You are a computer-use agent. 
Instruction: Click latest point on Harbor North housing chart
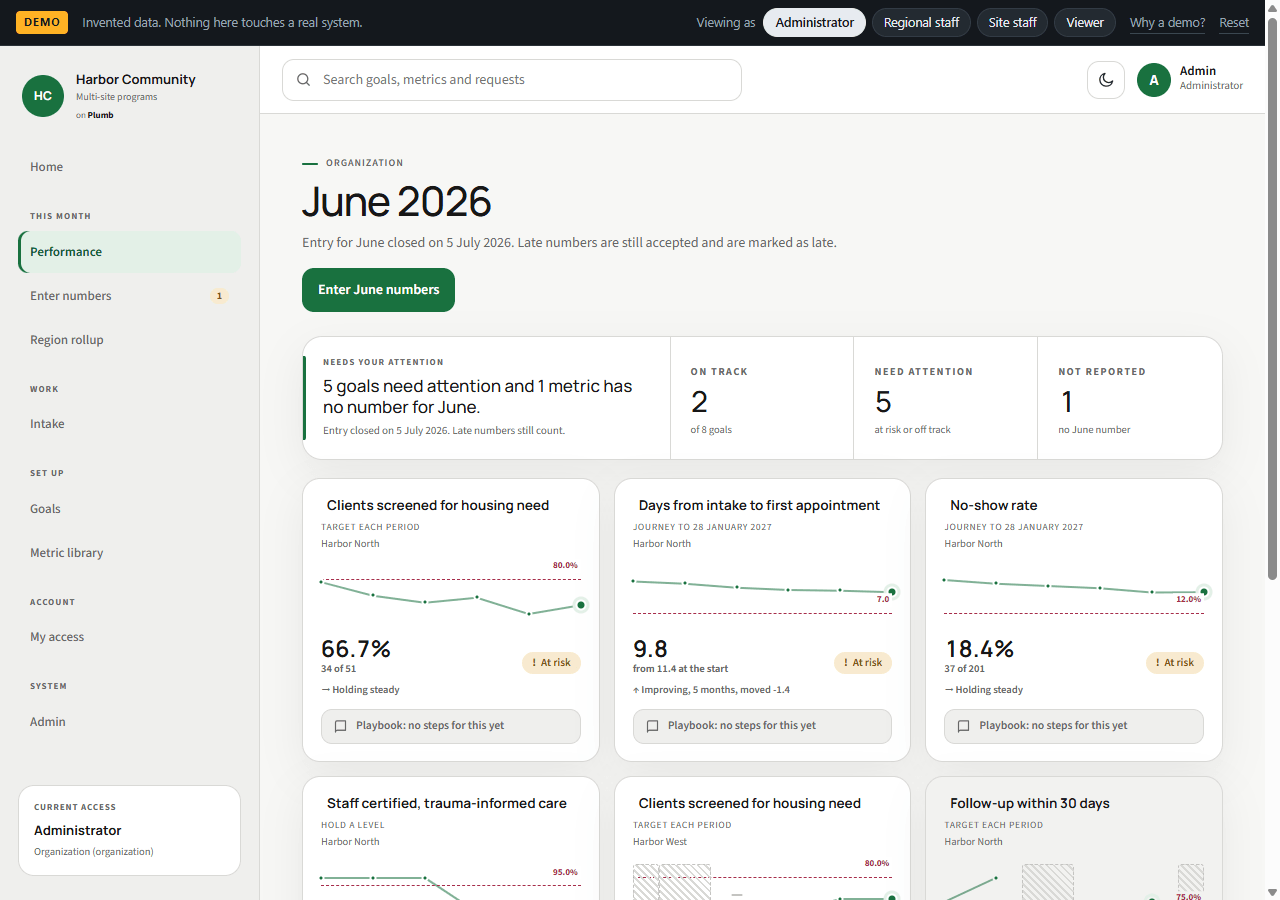click(x=581, y=605)
